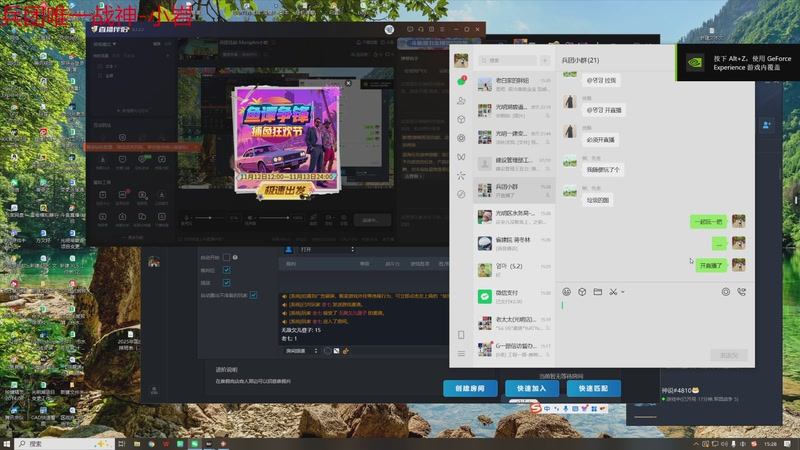Click the WeChat send button
This screenshot has width=800, height=450.
click(729, 355)
